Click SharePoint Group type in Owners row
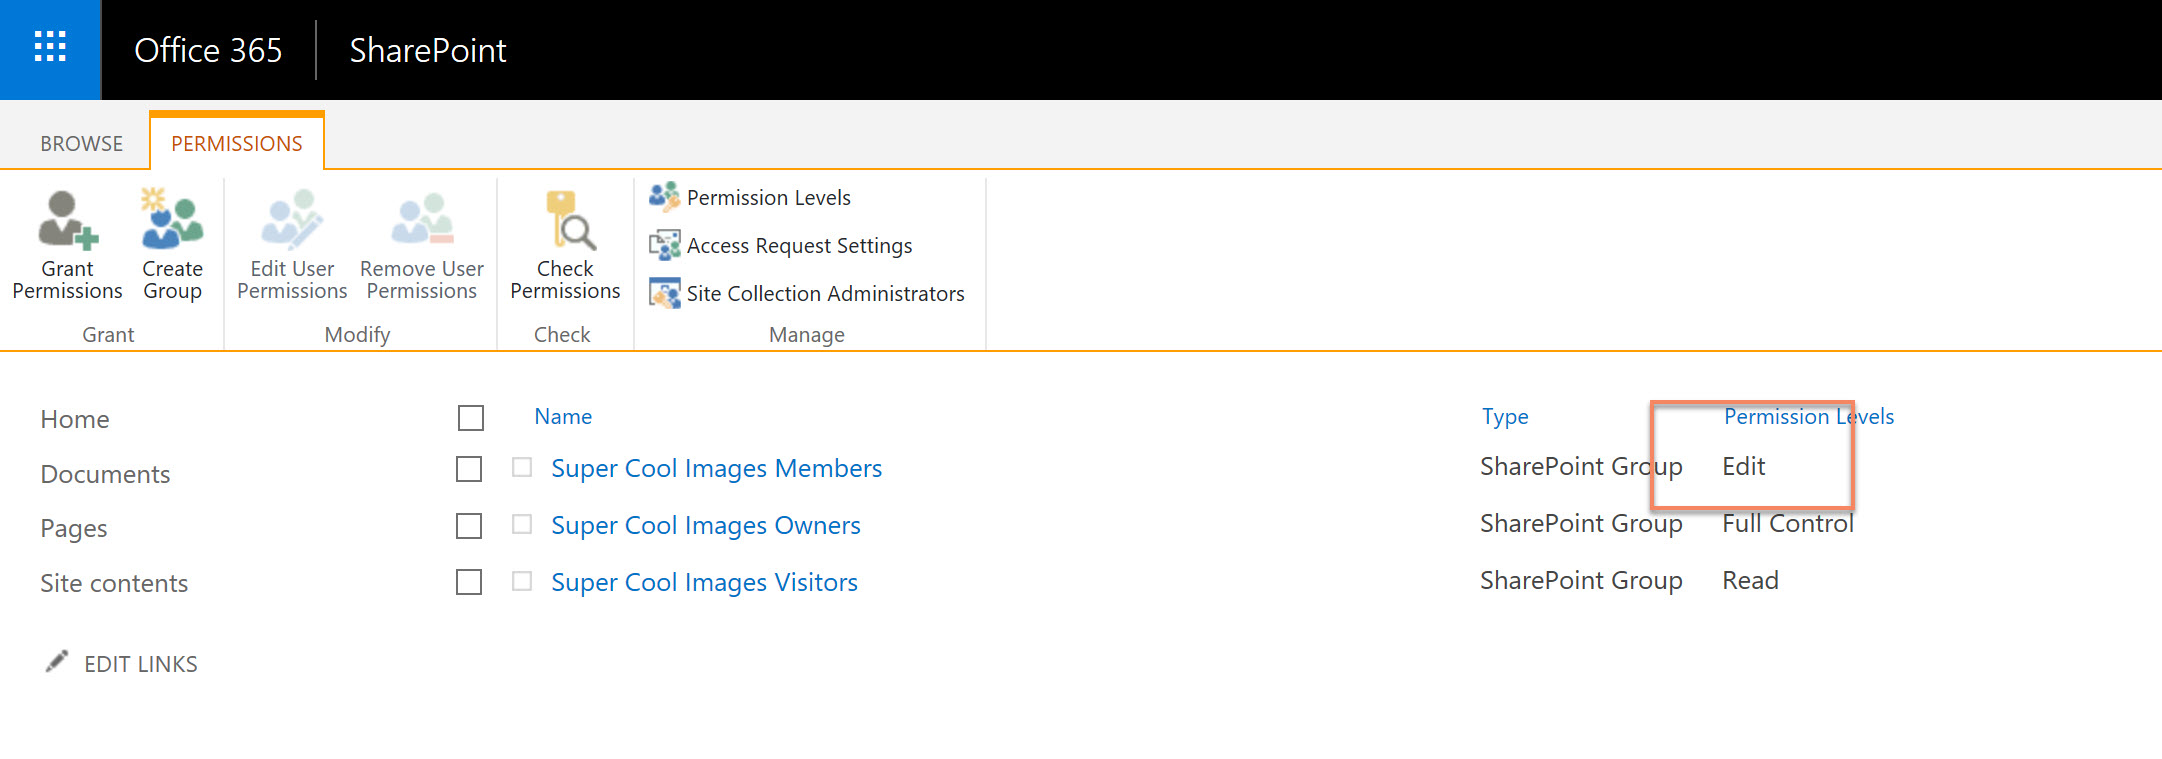 click(1581, 523)
